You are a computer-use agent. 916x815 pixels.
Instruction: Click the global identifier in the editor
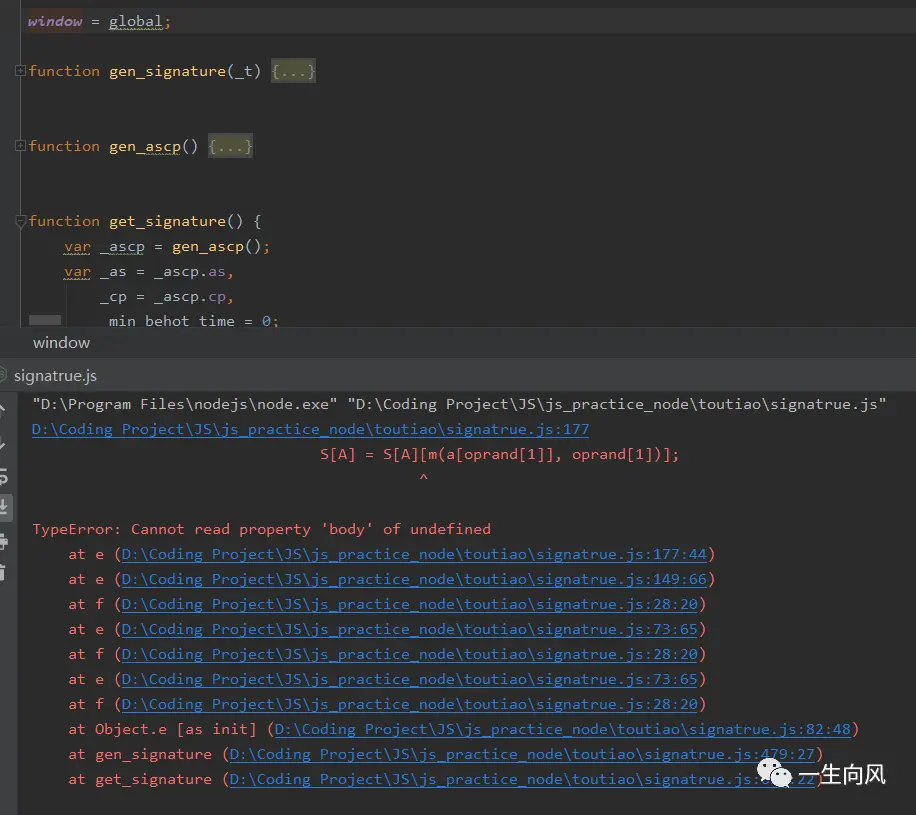[136, 22]
